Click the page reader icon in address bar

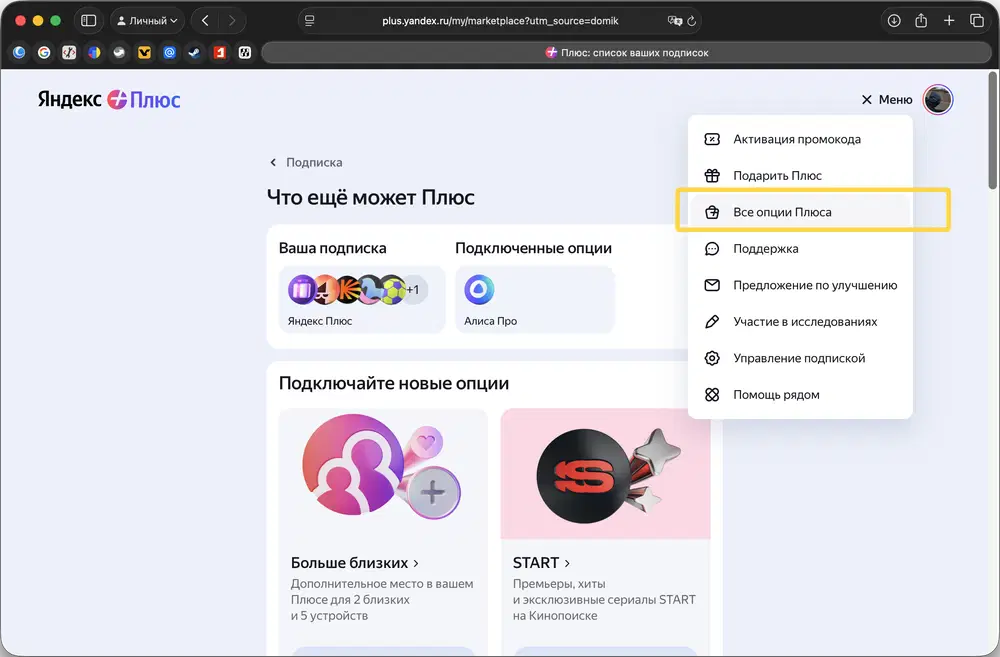tap(310, 21)
